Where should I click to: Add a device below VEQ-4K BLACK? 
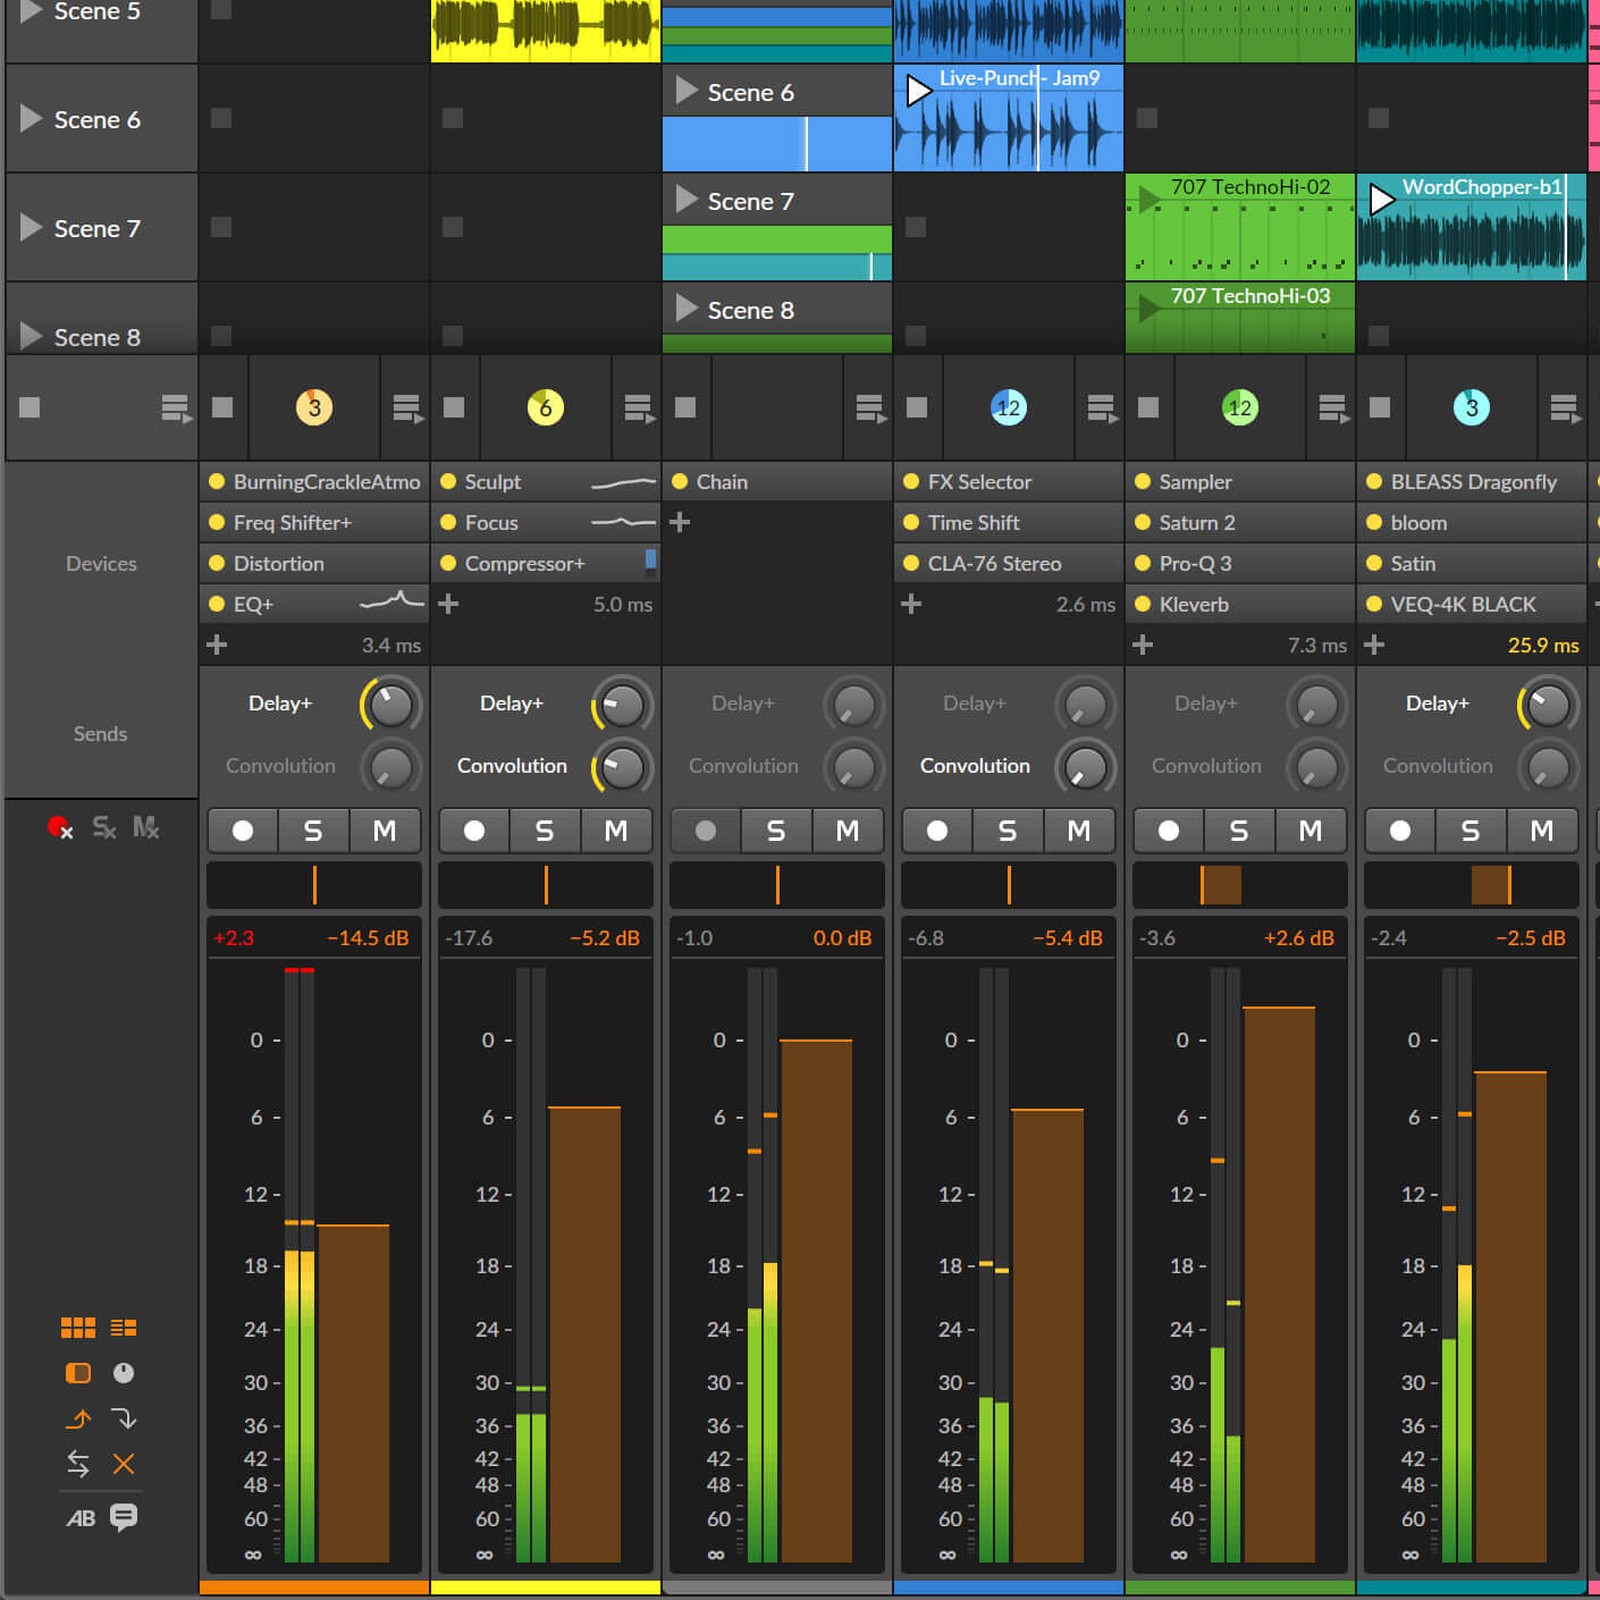pos(1374,645)
